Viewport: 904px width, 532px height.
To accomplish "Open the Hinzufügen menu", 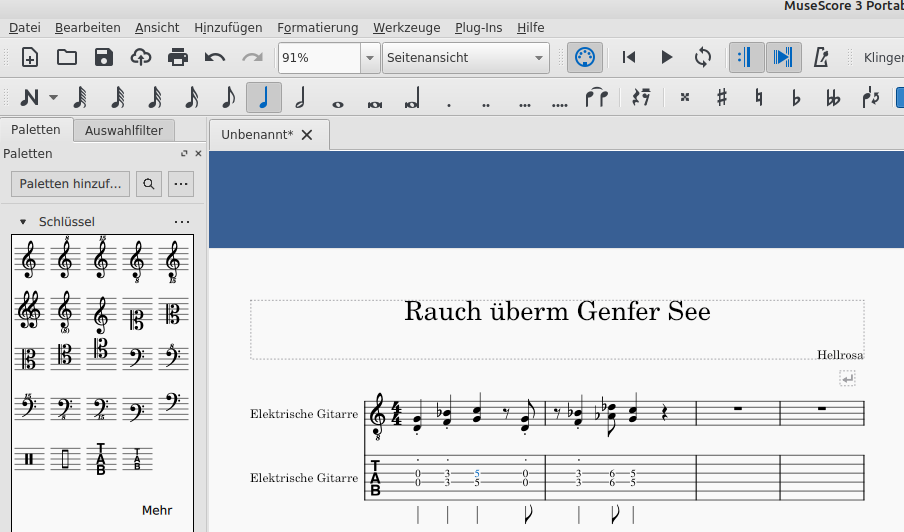I will coord(228,28).
